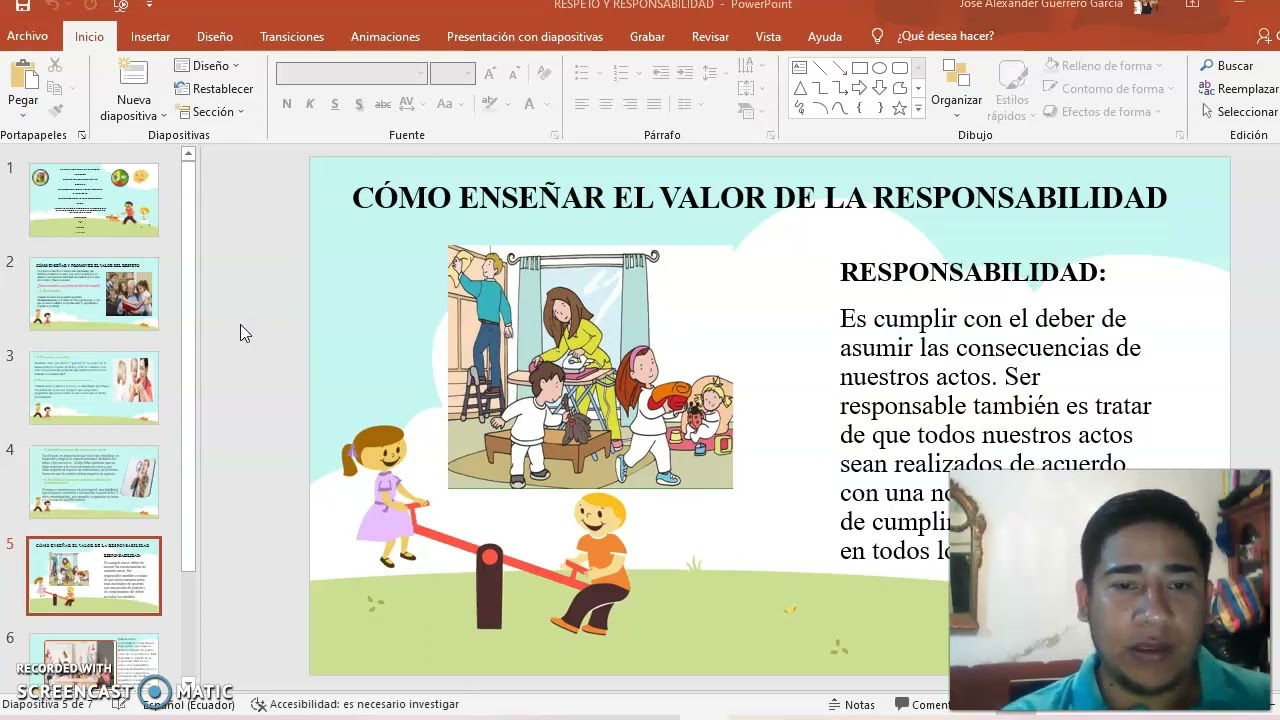Open the Archivo menu
The image size is (1280, 720).
[27, 36]
